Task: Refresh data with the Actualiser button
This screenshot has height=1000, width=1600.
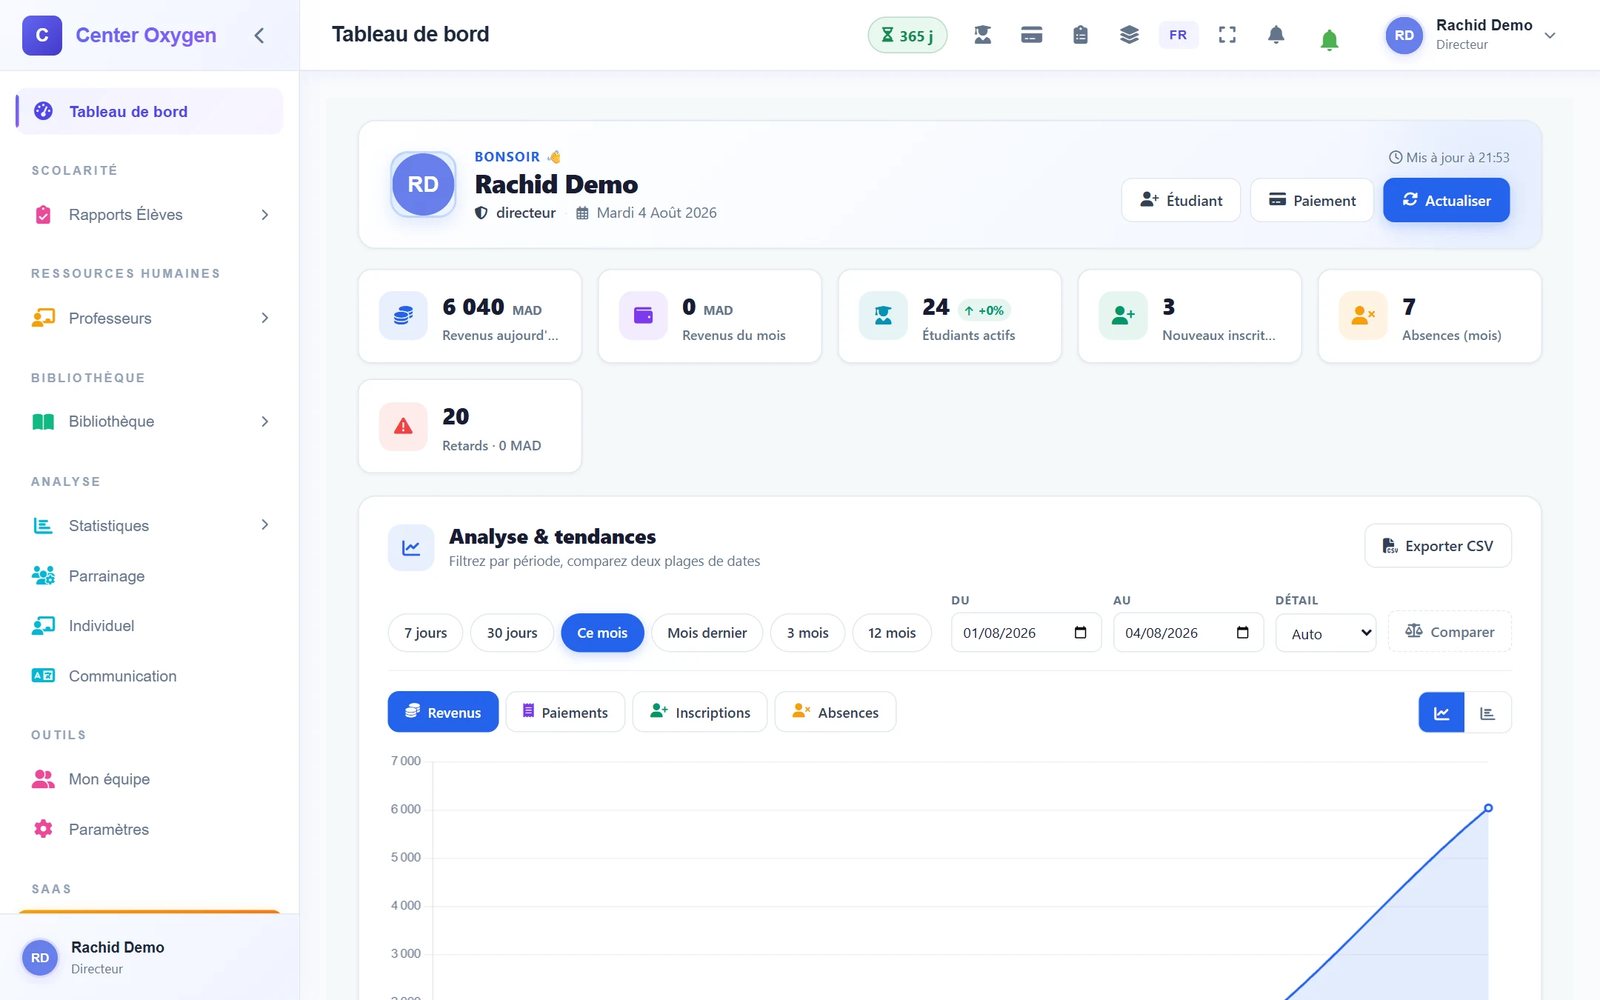Action: (1446, 200)
